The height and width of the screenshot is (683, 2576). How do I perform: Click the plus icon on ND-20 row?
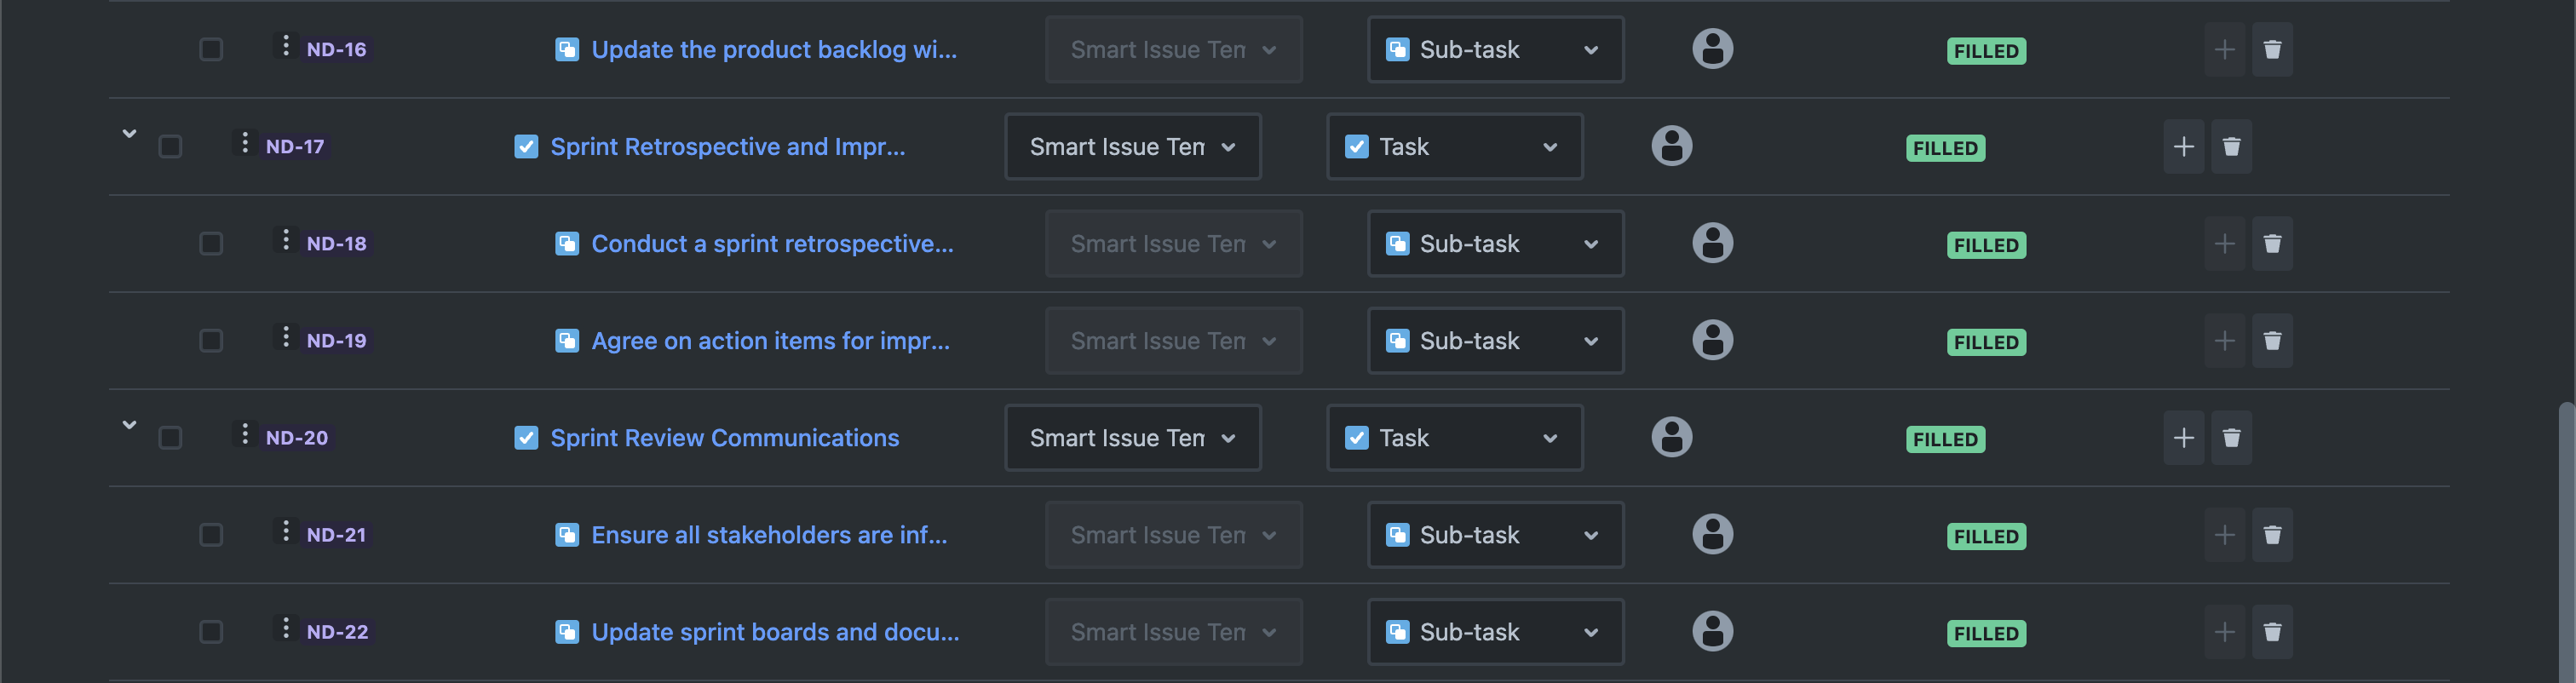(x=2183, y=438)
